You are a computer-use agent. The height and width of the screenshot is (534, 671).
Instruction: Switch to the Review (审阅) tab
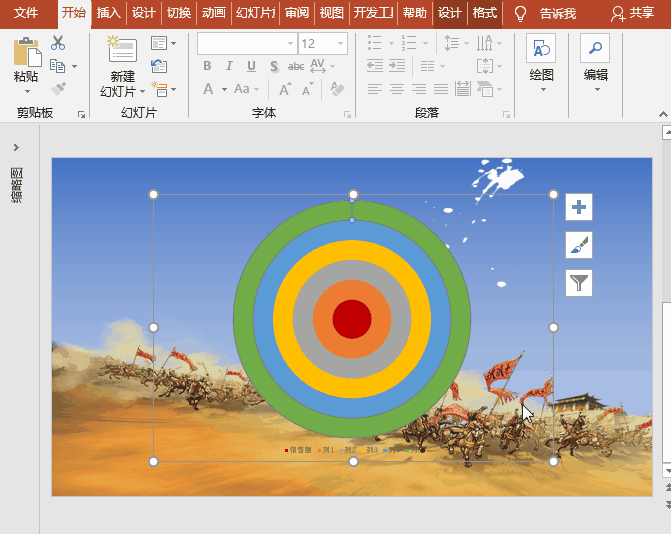point(297,13)
